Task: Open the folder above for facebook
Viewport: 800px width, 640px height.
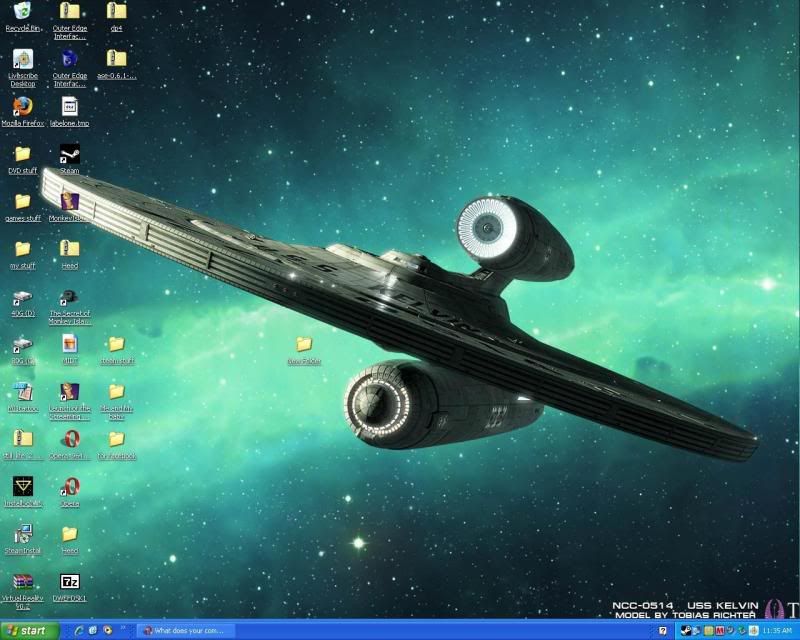Action: pos(116,401)
